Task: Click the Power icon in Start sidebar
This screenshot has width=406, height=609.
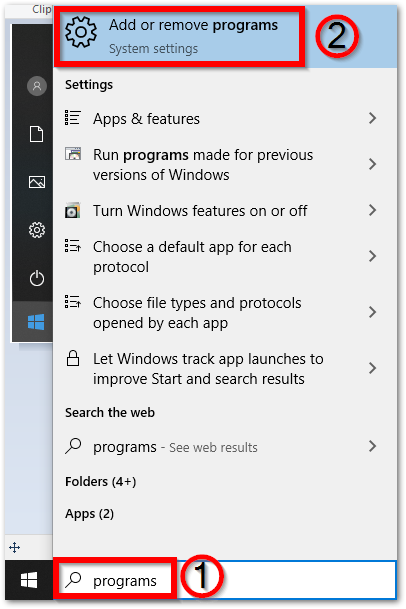Action: coord(37,278)
